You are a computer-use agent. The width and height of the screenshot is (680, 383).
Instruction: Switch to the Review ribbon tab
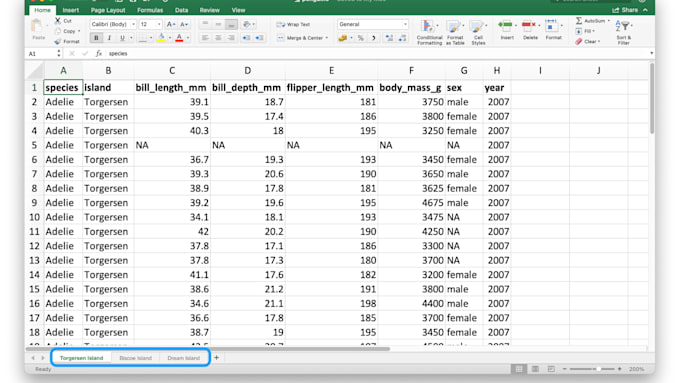coord(209,10)
